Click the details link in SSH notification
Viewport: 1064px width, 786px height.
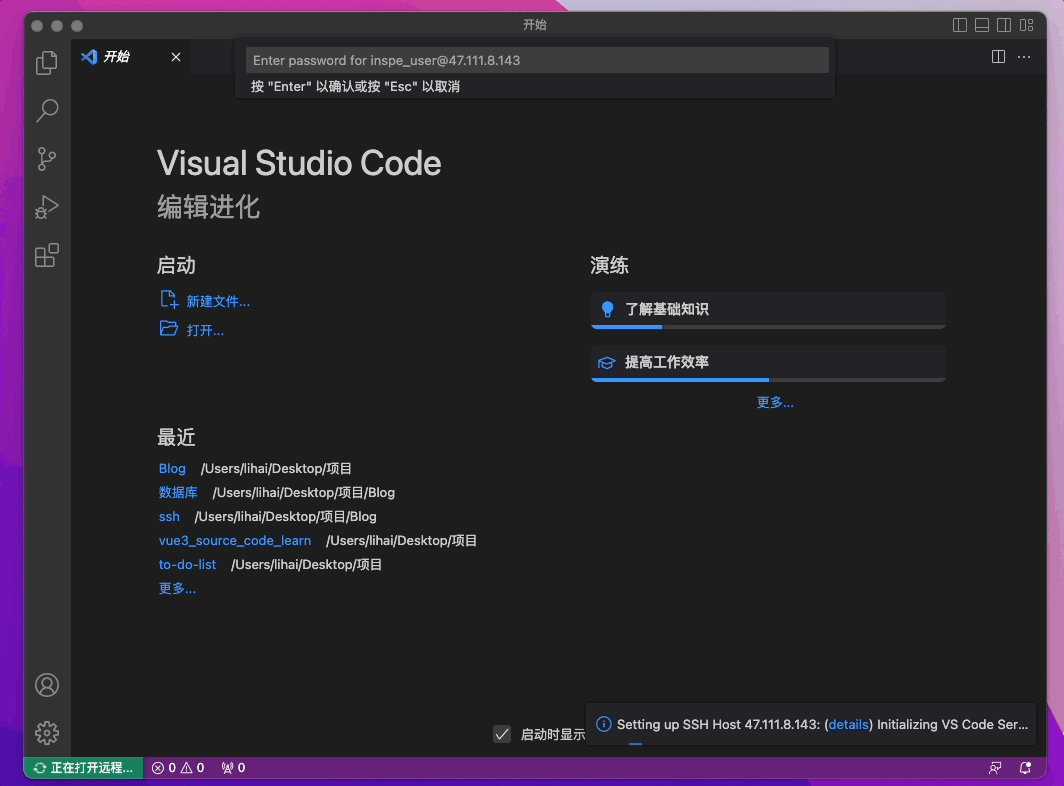click(848, 724)
